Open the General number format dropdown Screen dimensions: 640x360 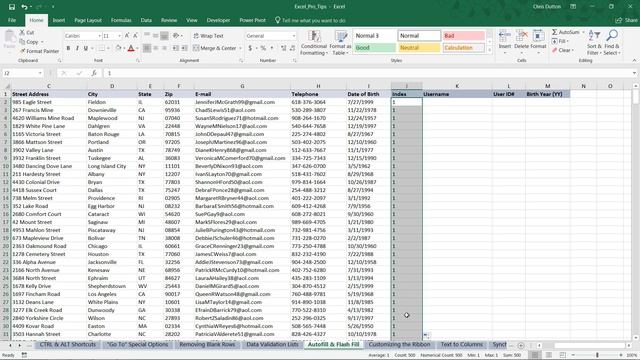(293, 36)
